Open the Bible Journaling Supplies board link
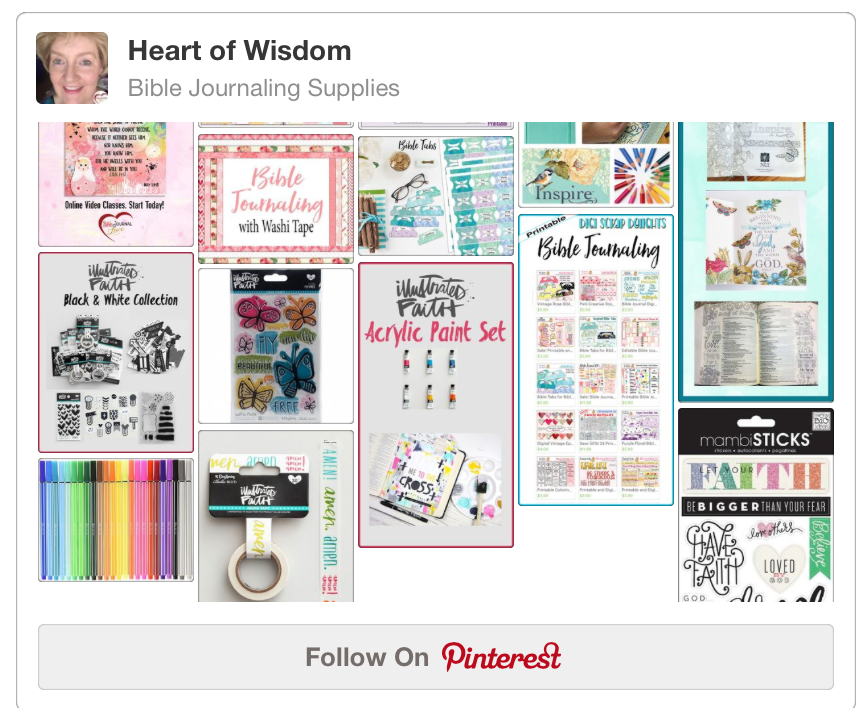864x708 pixels. tap(263, 88)
